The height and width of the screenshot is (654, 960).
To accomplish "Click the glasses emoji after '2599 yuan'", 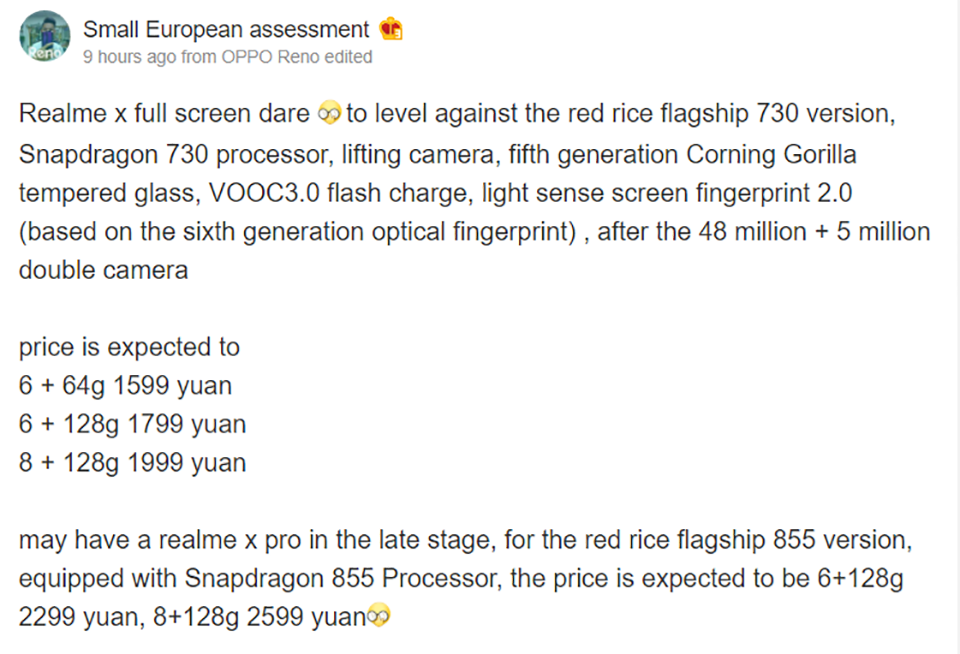I will 378,615.
